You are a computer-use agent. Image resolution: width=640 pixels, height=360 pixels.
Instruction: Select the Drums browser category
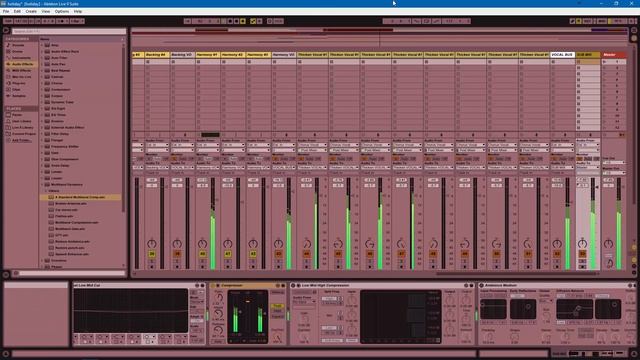coord(18,51)
